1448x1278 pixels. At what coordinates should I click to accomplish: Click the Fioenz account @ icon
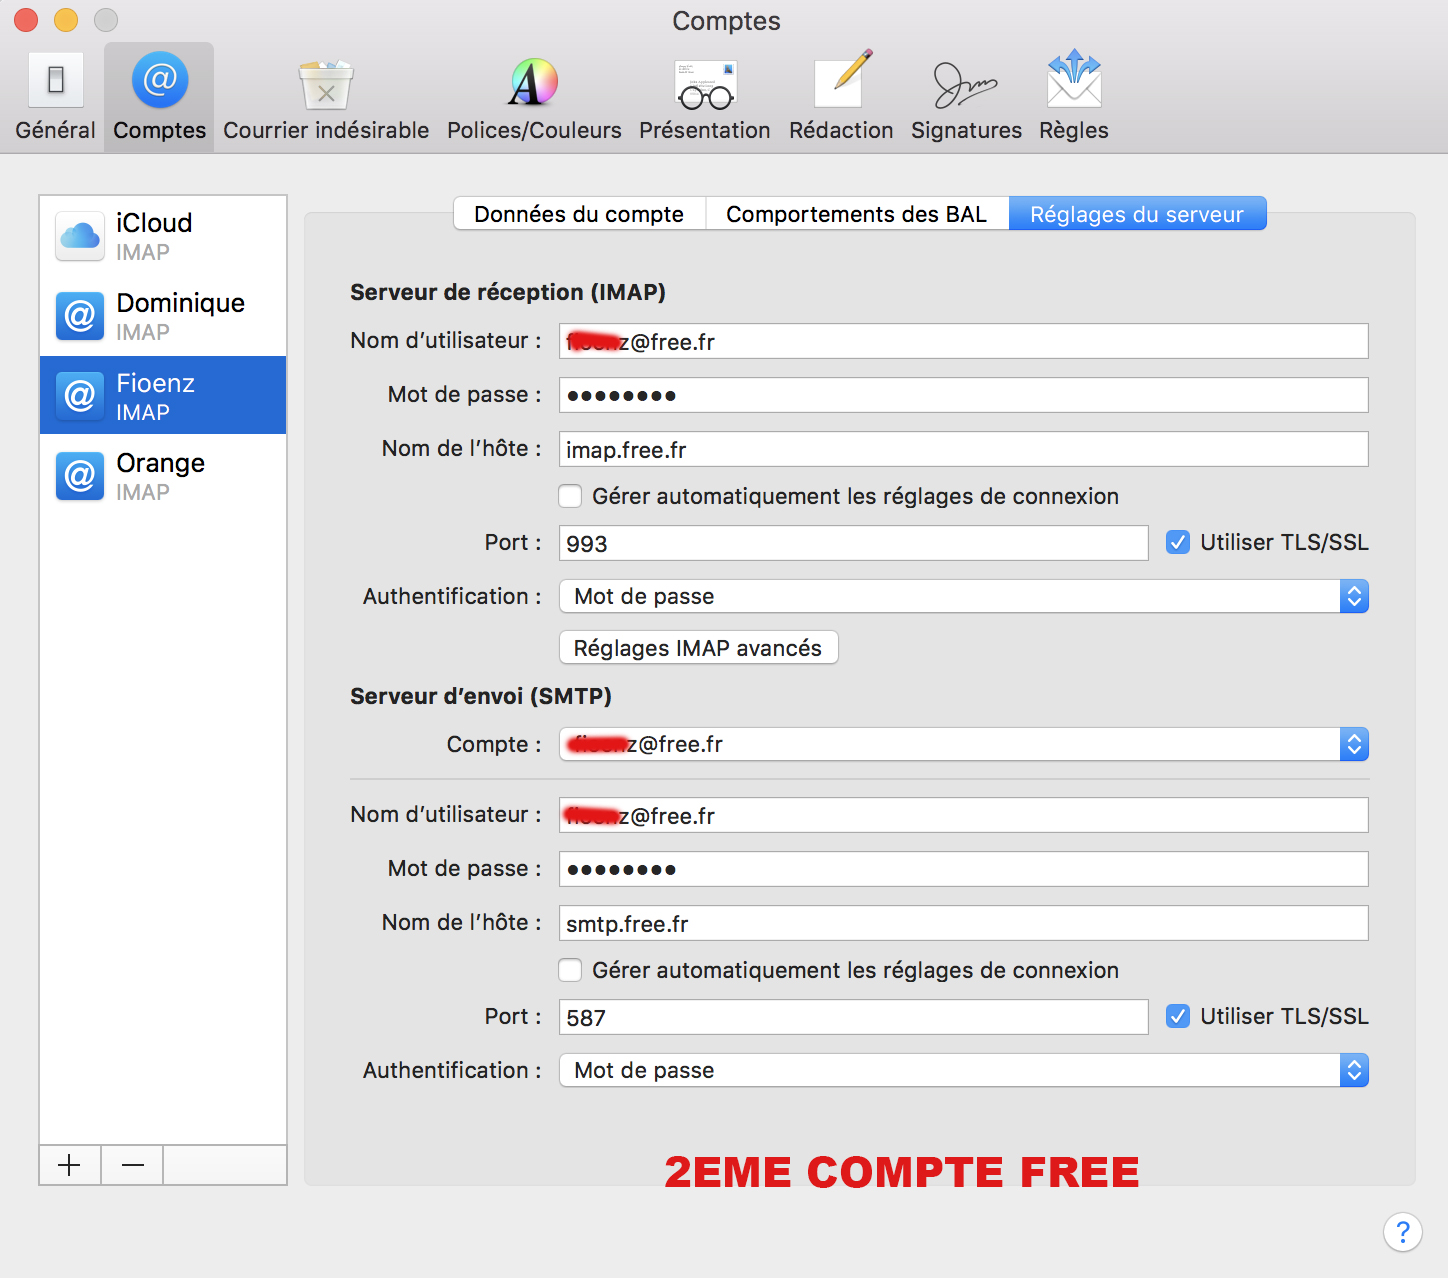tap(80, 396)
